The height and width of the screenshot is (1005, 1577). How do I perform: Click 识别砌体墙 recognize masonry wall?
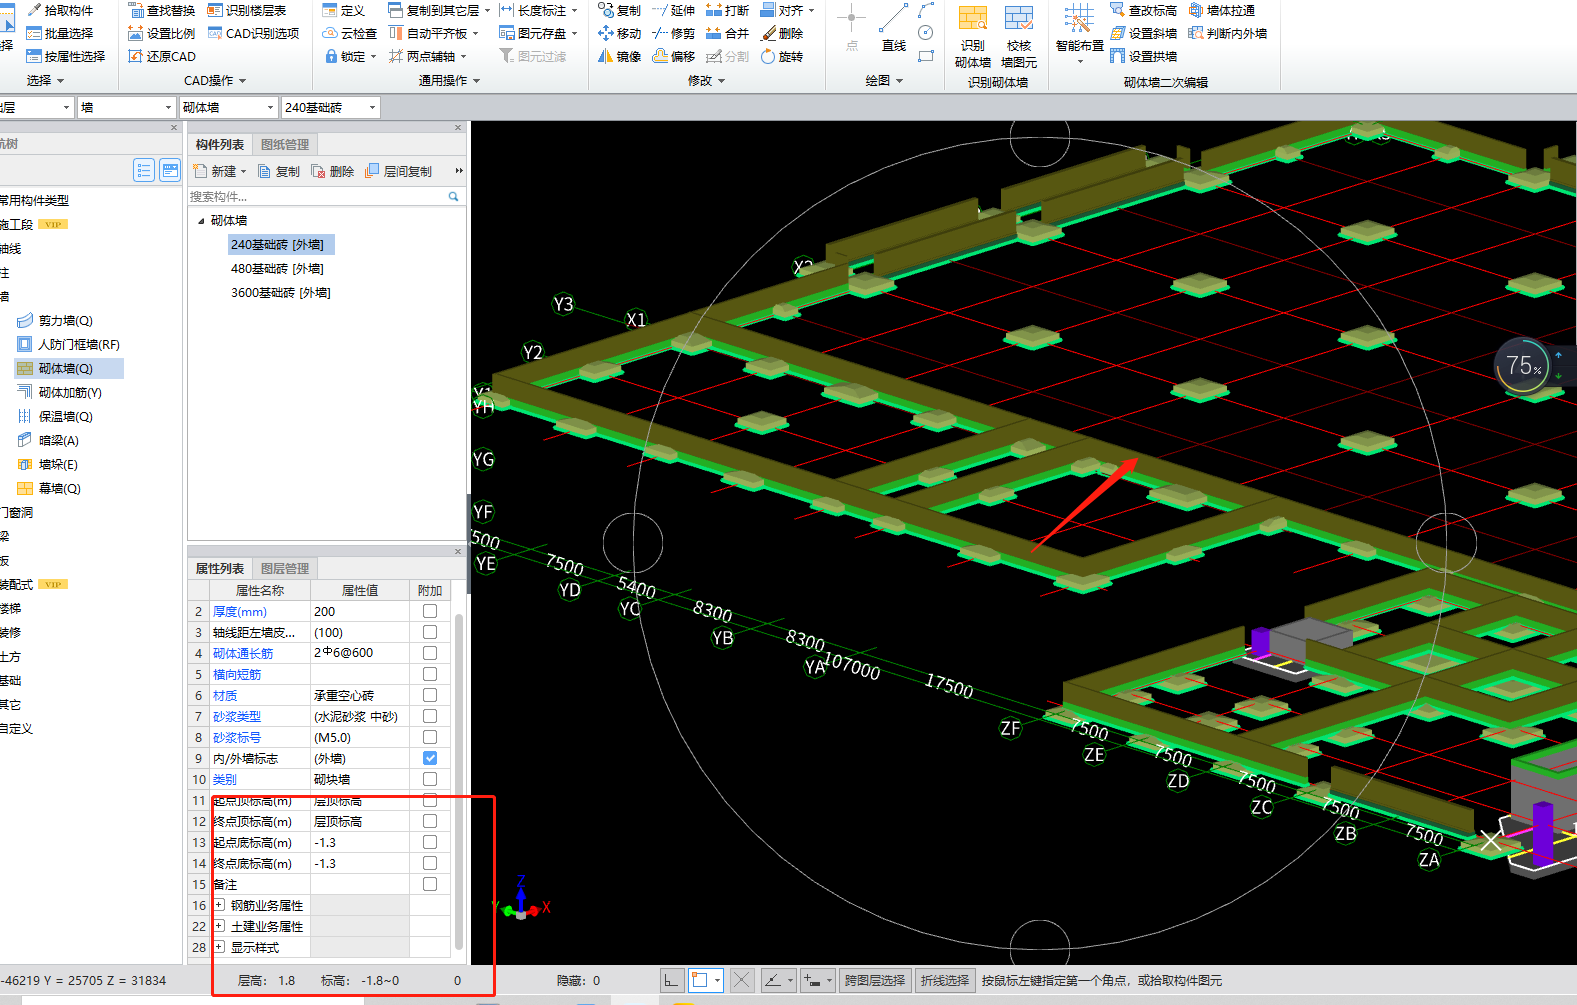point(973,38)
